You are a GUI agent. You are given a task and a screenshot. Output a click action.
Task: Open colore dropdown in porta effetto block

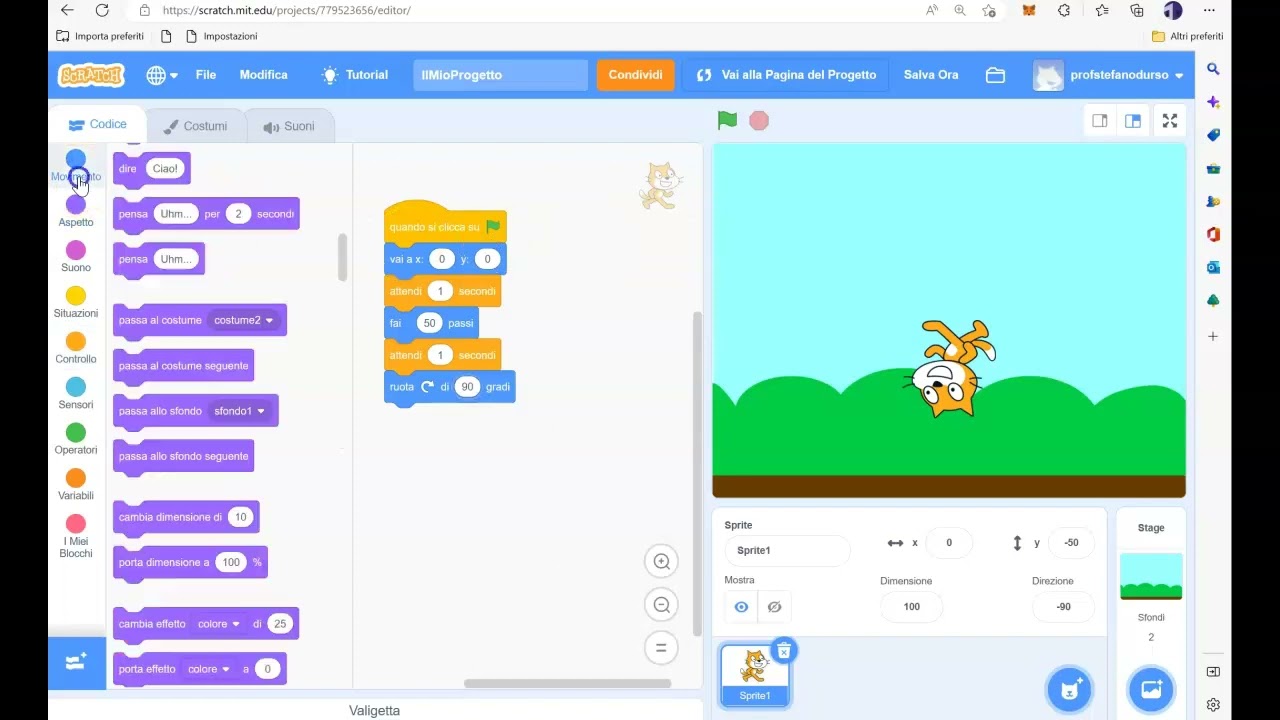210,669
